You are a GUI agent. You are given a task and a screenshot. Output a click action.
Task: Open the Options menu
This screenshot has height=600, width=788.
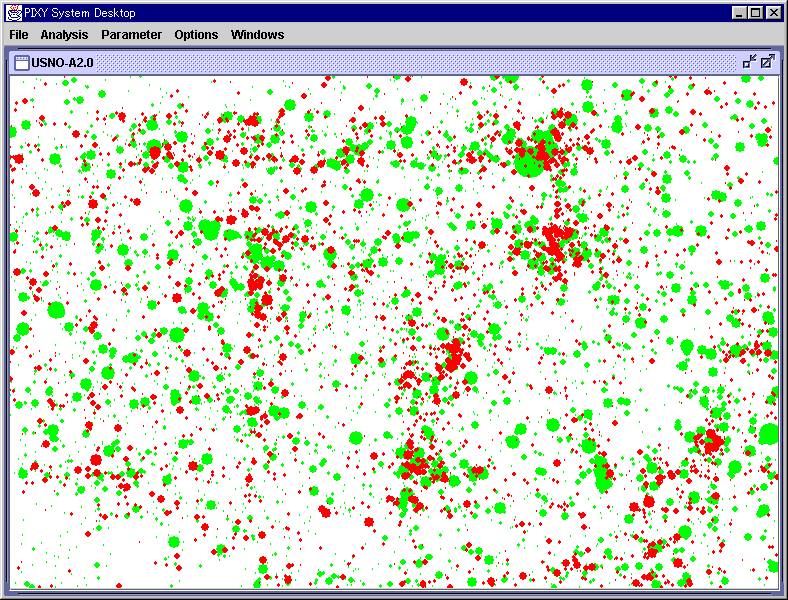tap(196, 35)
